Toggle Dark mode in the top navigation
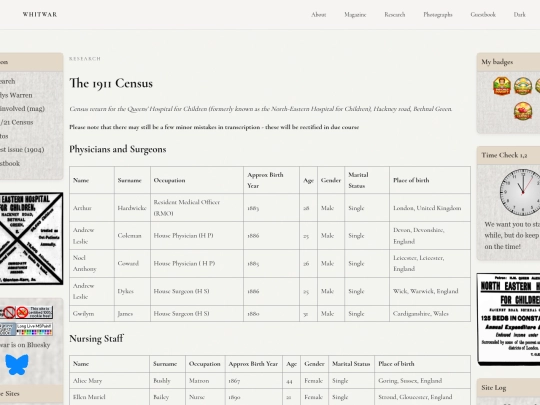540x405 pixels. pos(519,14)
